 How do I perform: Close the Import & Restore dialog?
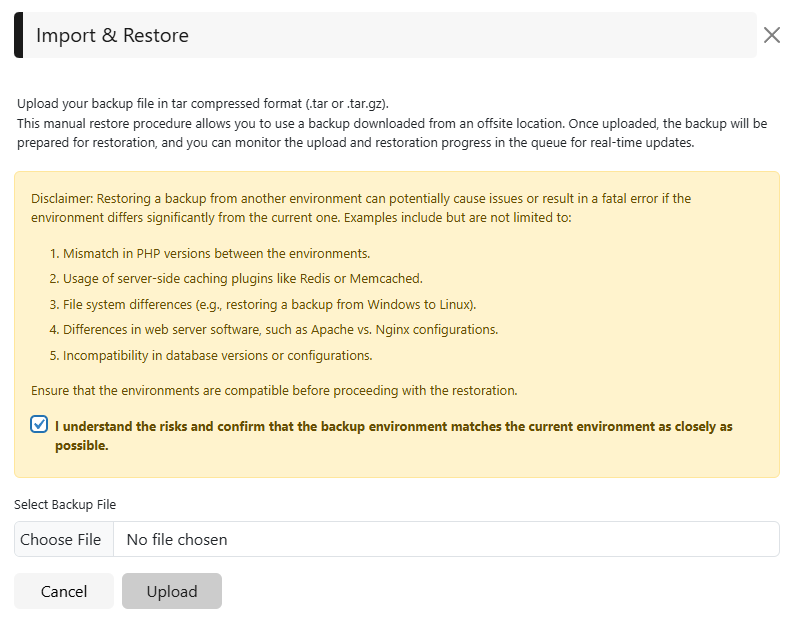point(771,36)
